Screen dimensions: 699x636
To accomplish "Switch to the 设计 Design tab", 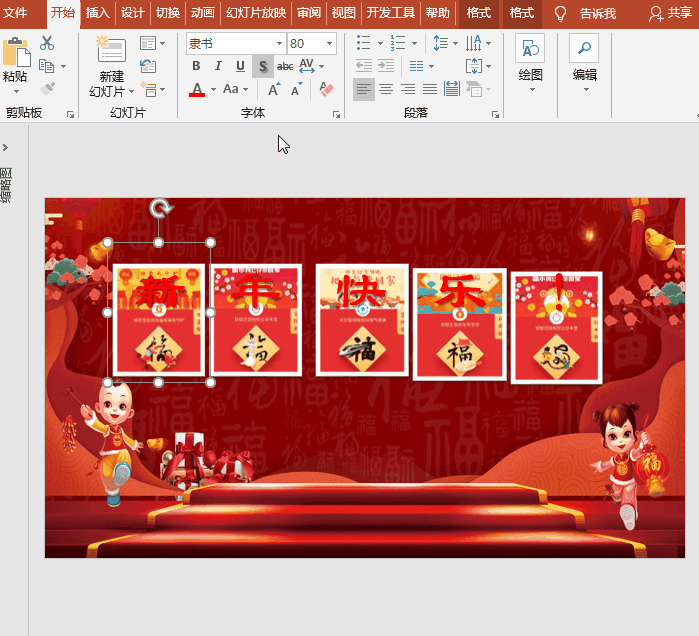I will 132,13.
